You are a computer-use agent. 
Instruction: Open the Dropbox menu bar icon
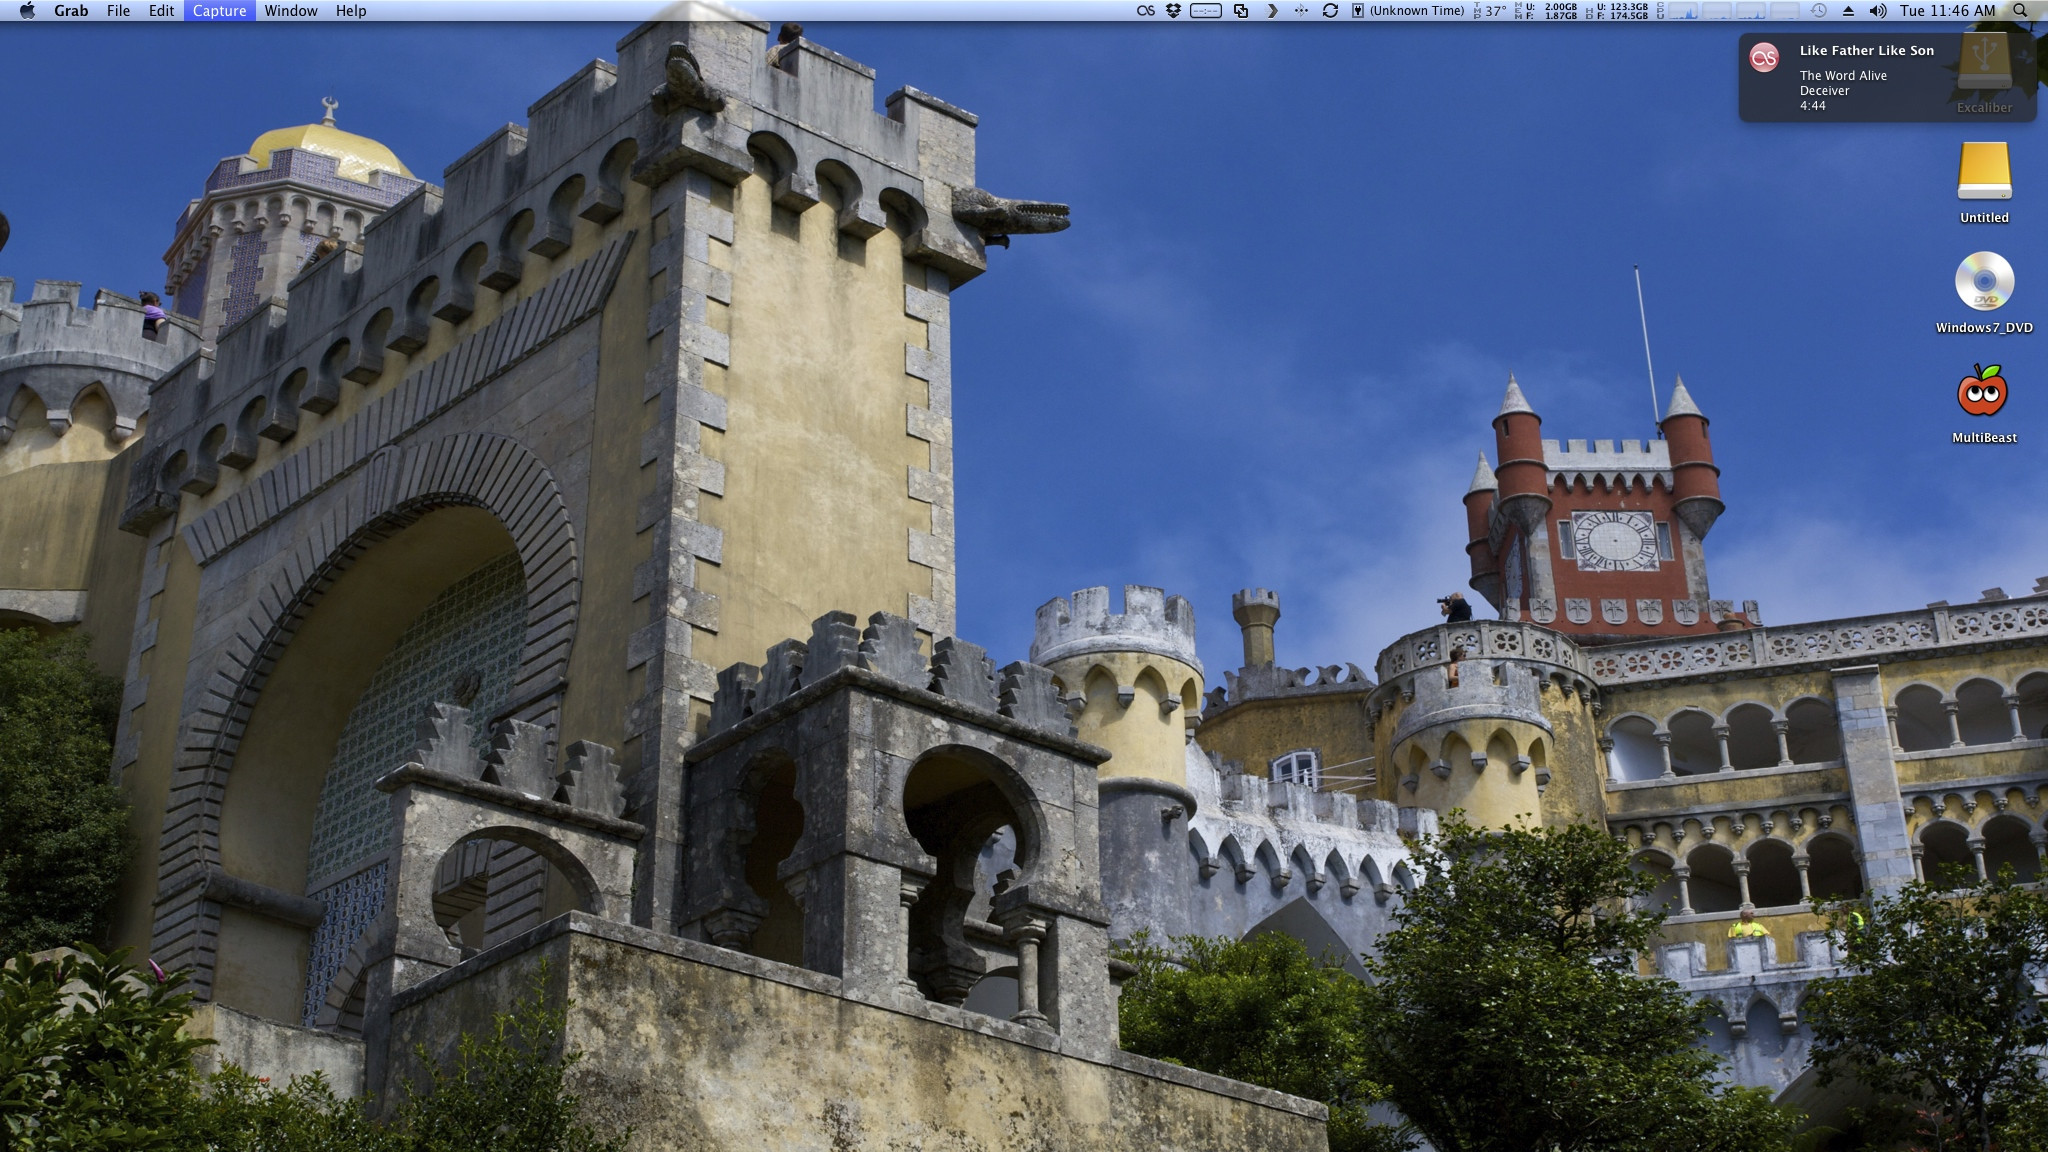click(1174, 11)
